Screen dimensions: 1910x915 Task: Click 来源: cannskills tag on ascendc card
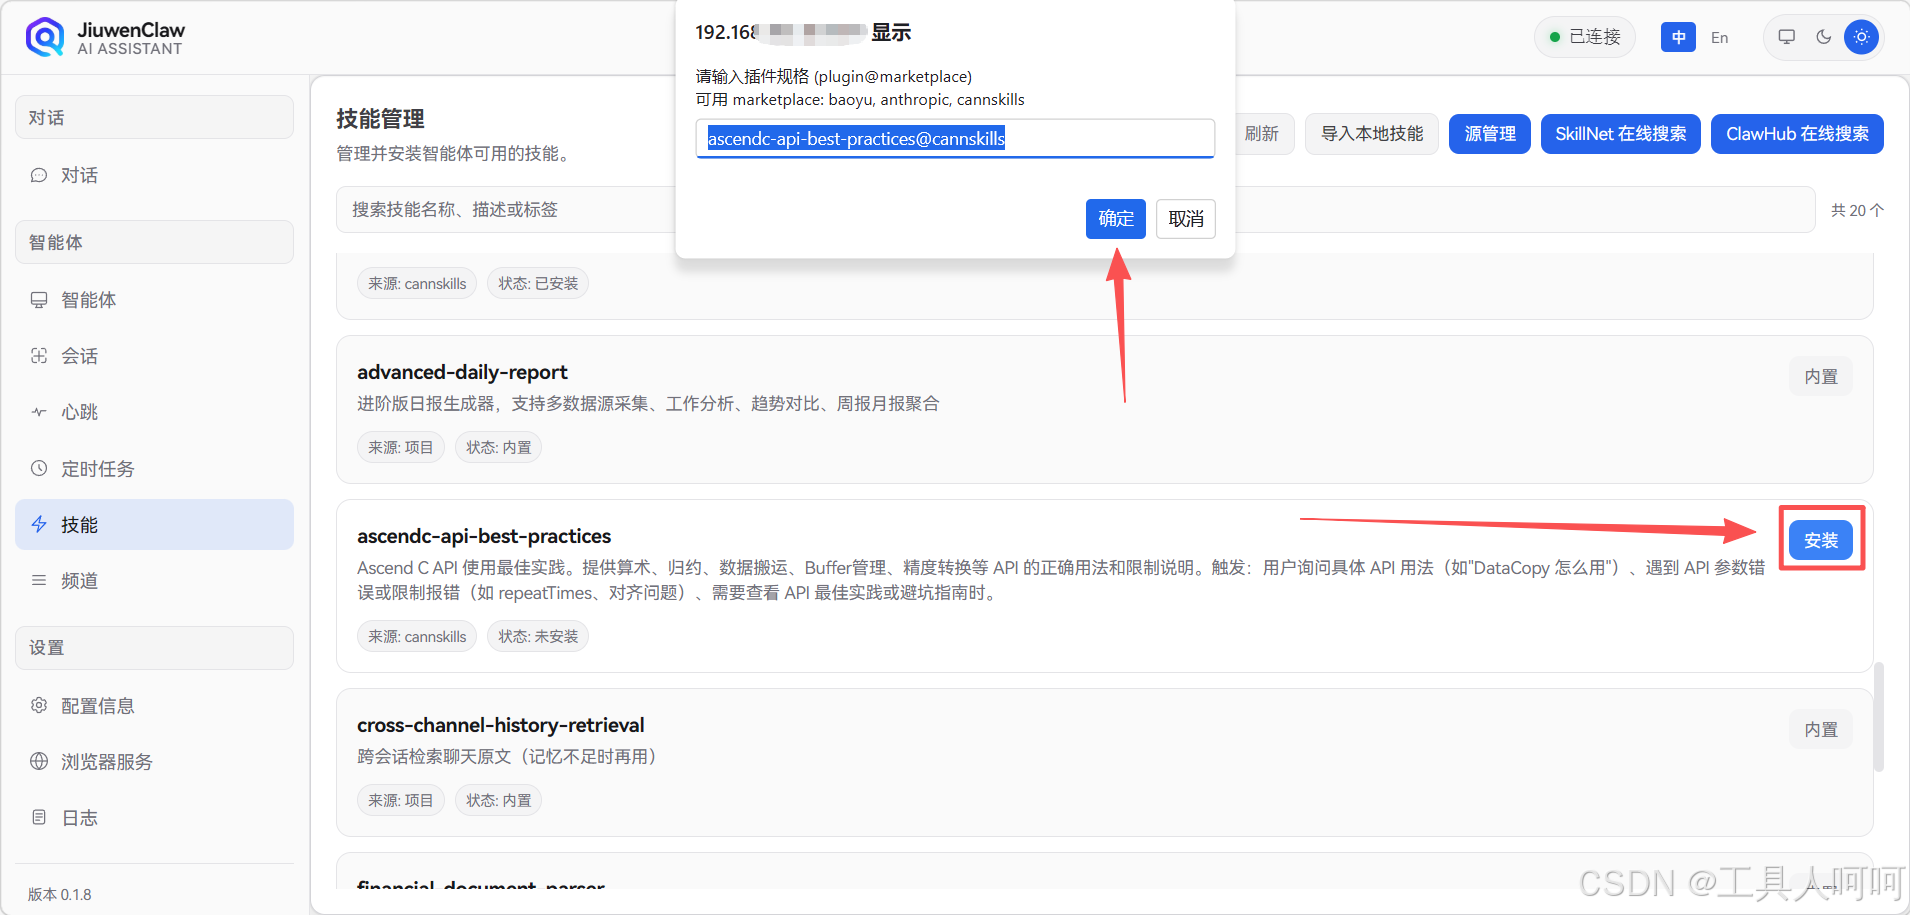click(x=417, y=636)
